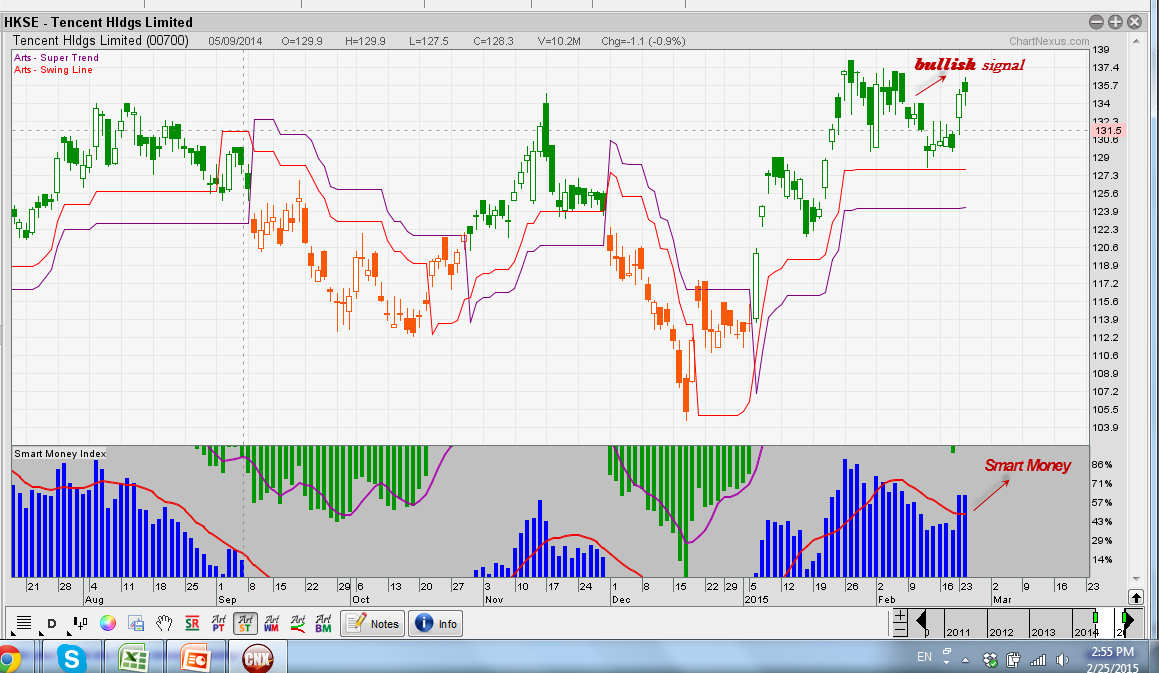Toggle the SR support resistance indicator
The height and width of the screenshot is (673, 1159).
(x=192, y=623)
